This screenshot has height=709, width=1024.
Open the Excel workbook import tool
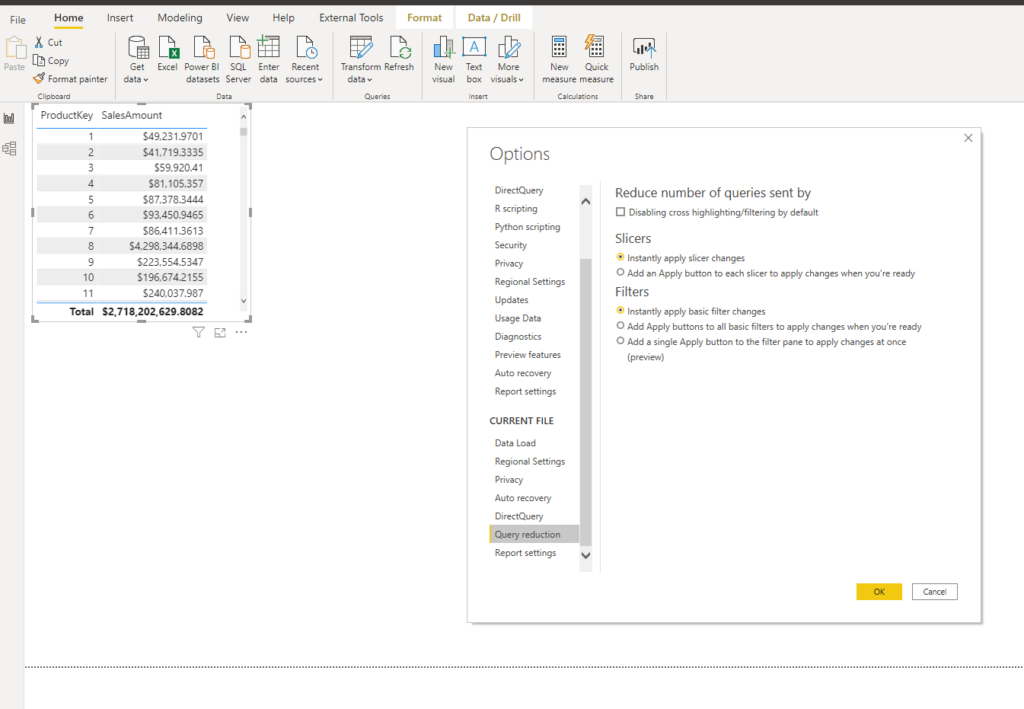point(167,56)
